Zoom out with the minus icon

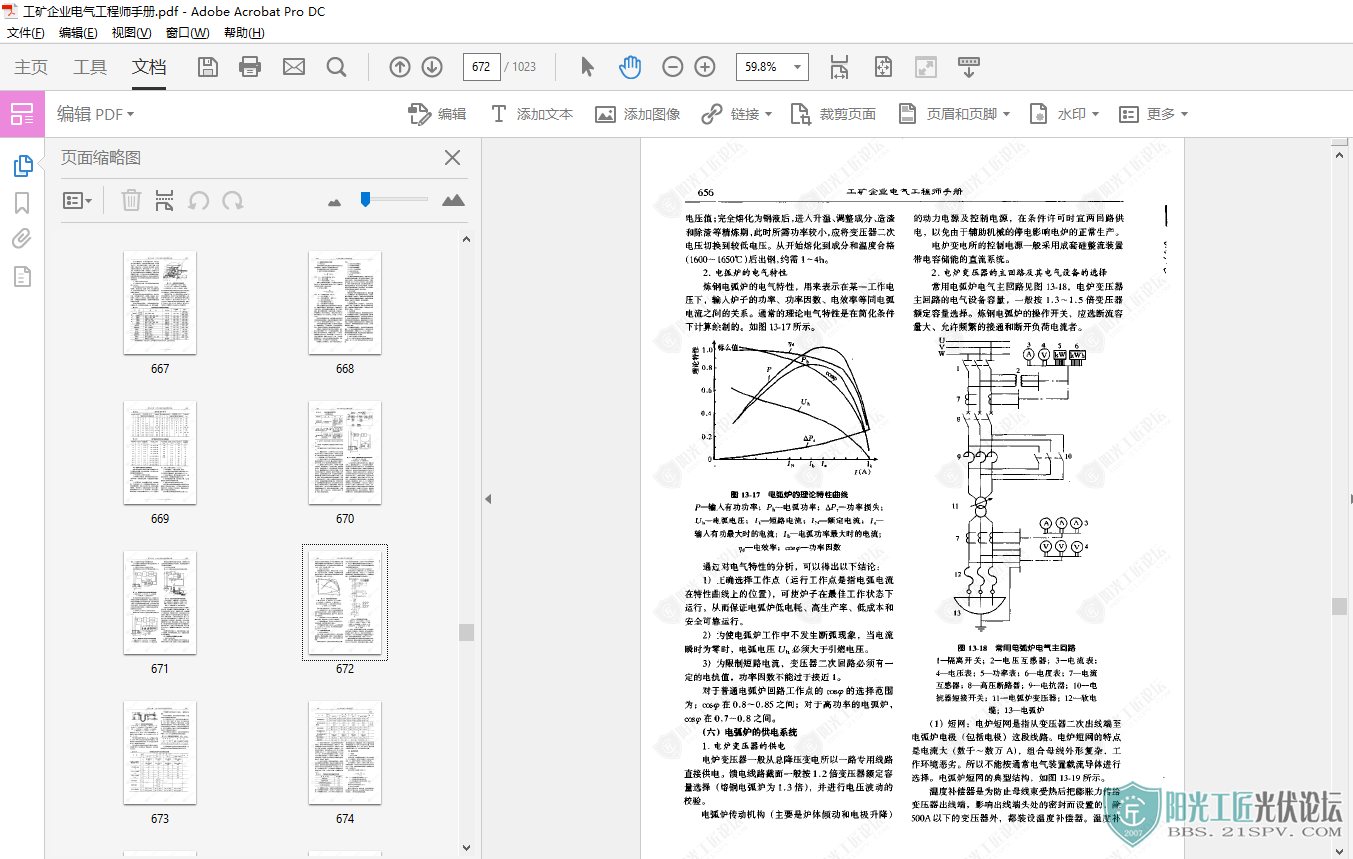(x=673, y=67)
